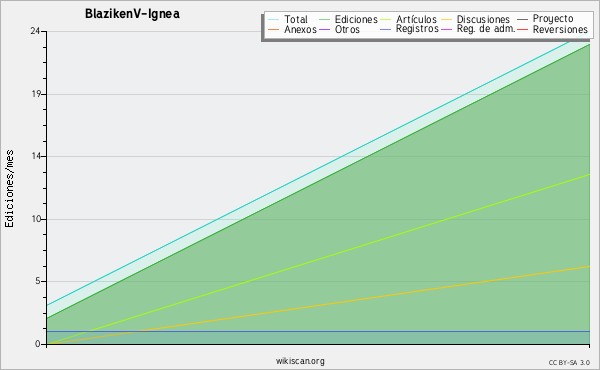Screen dimensions: 600x370
Task: Click the chart title BlazikenV-Ignea
Action: tap(132, 14)
